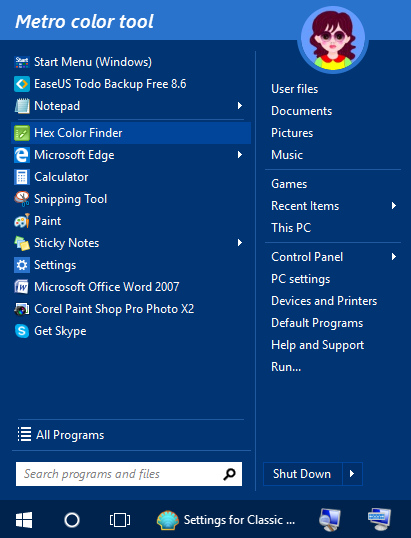Click the Microsoft Edge icon
The width and height of the screenshot is (411, 538).
tap(22, 155)
